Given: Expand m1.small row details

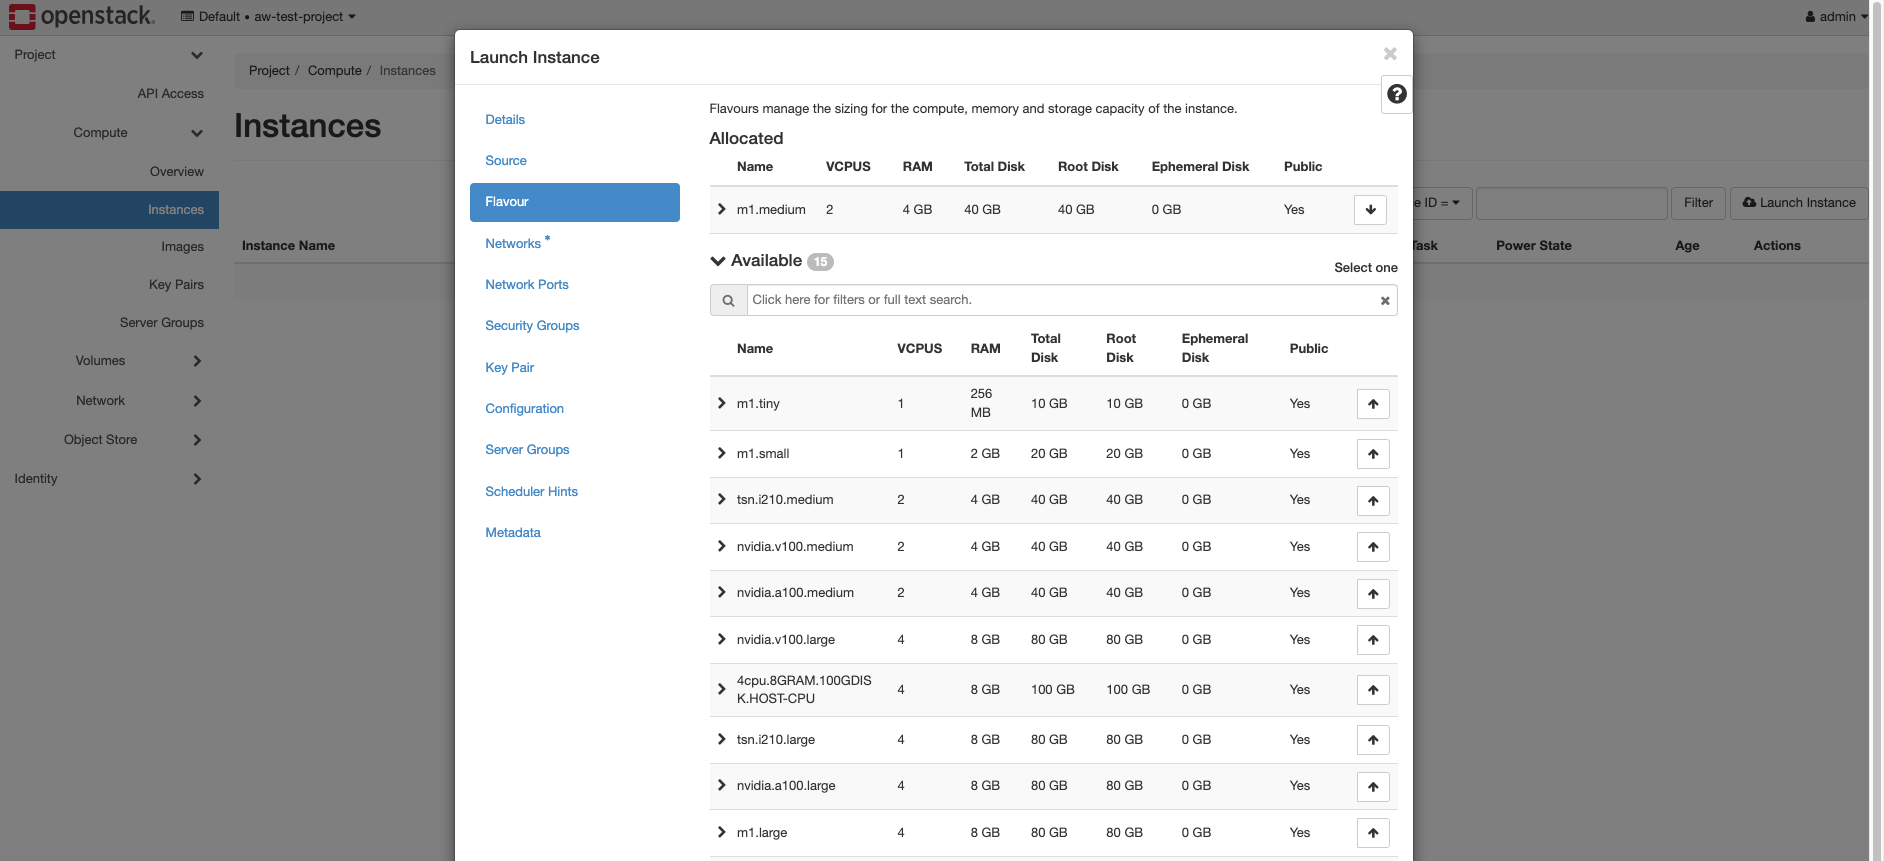Looking at the screenshot, I should (x=721, y=453).
